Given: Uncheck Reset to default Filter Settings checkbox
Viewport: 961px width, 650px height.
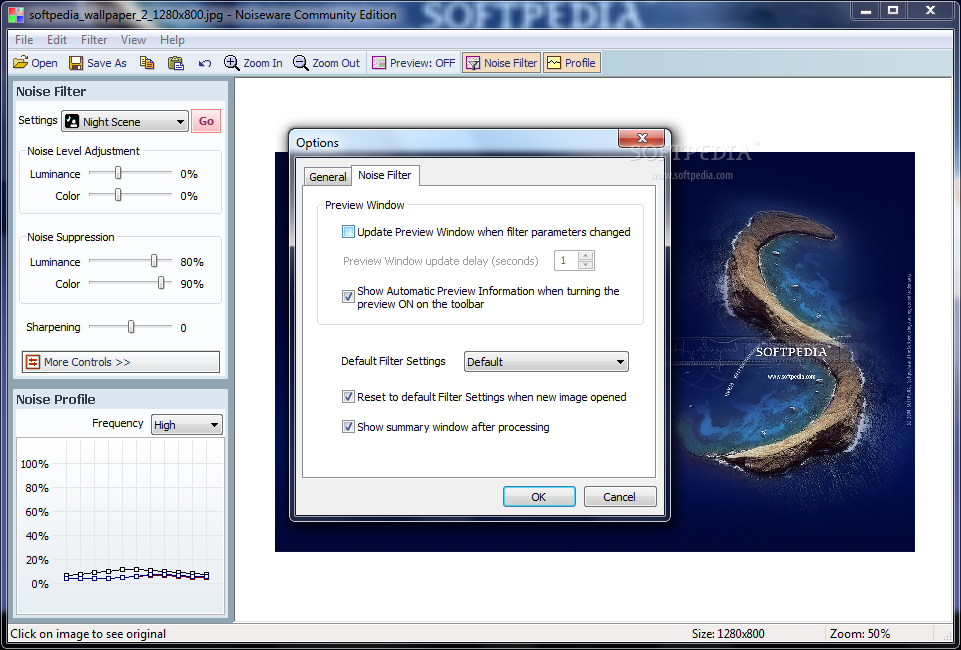Looking at the screenshot, I should point(348,396).
